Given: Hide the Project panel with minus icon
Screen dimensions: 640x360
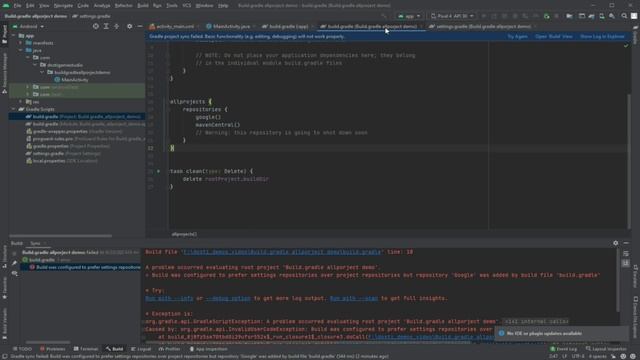Looking at the screenshot, I should 140,26.
